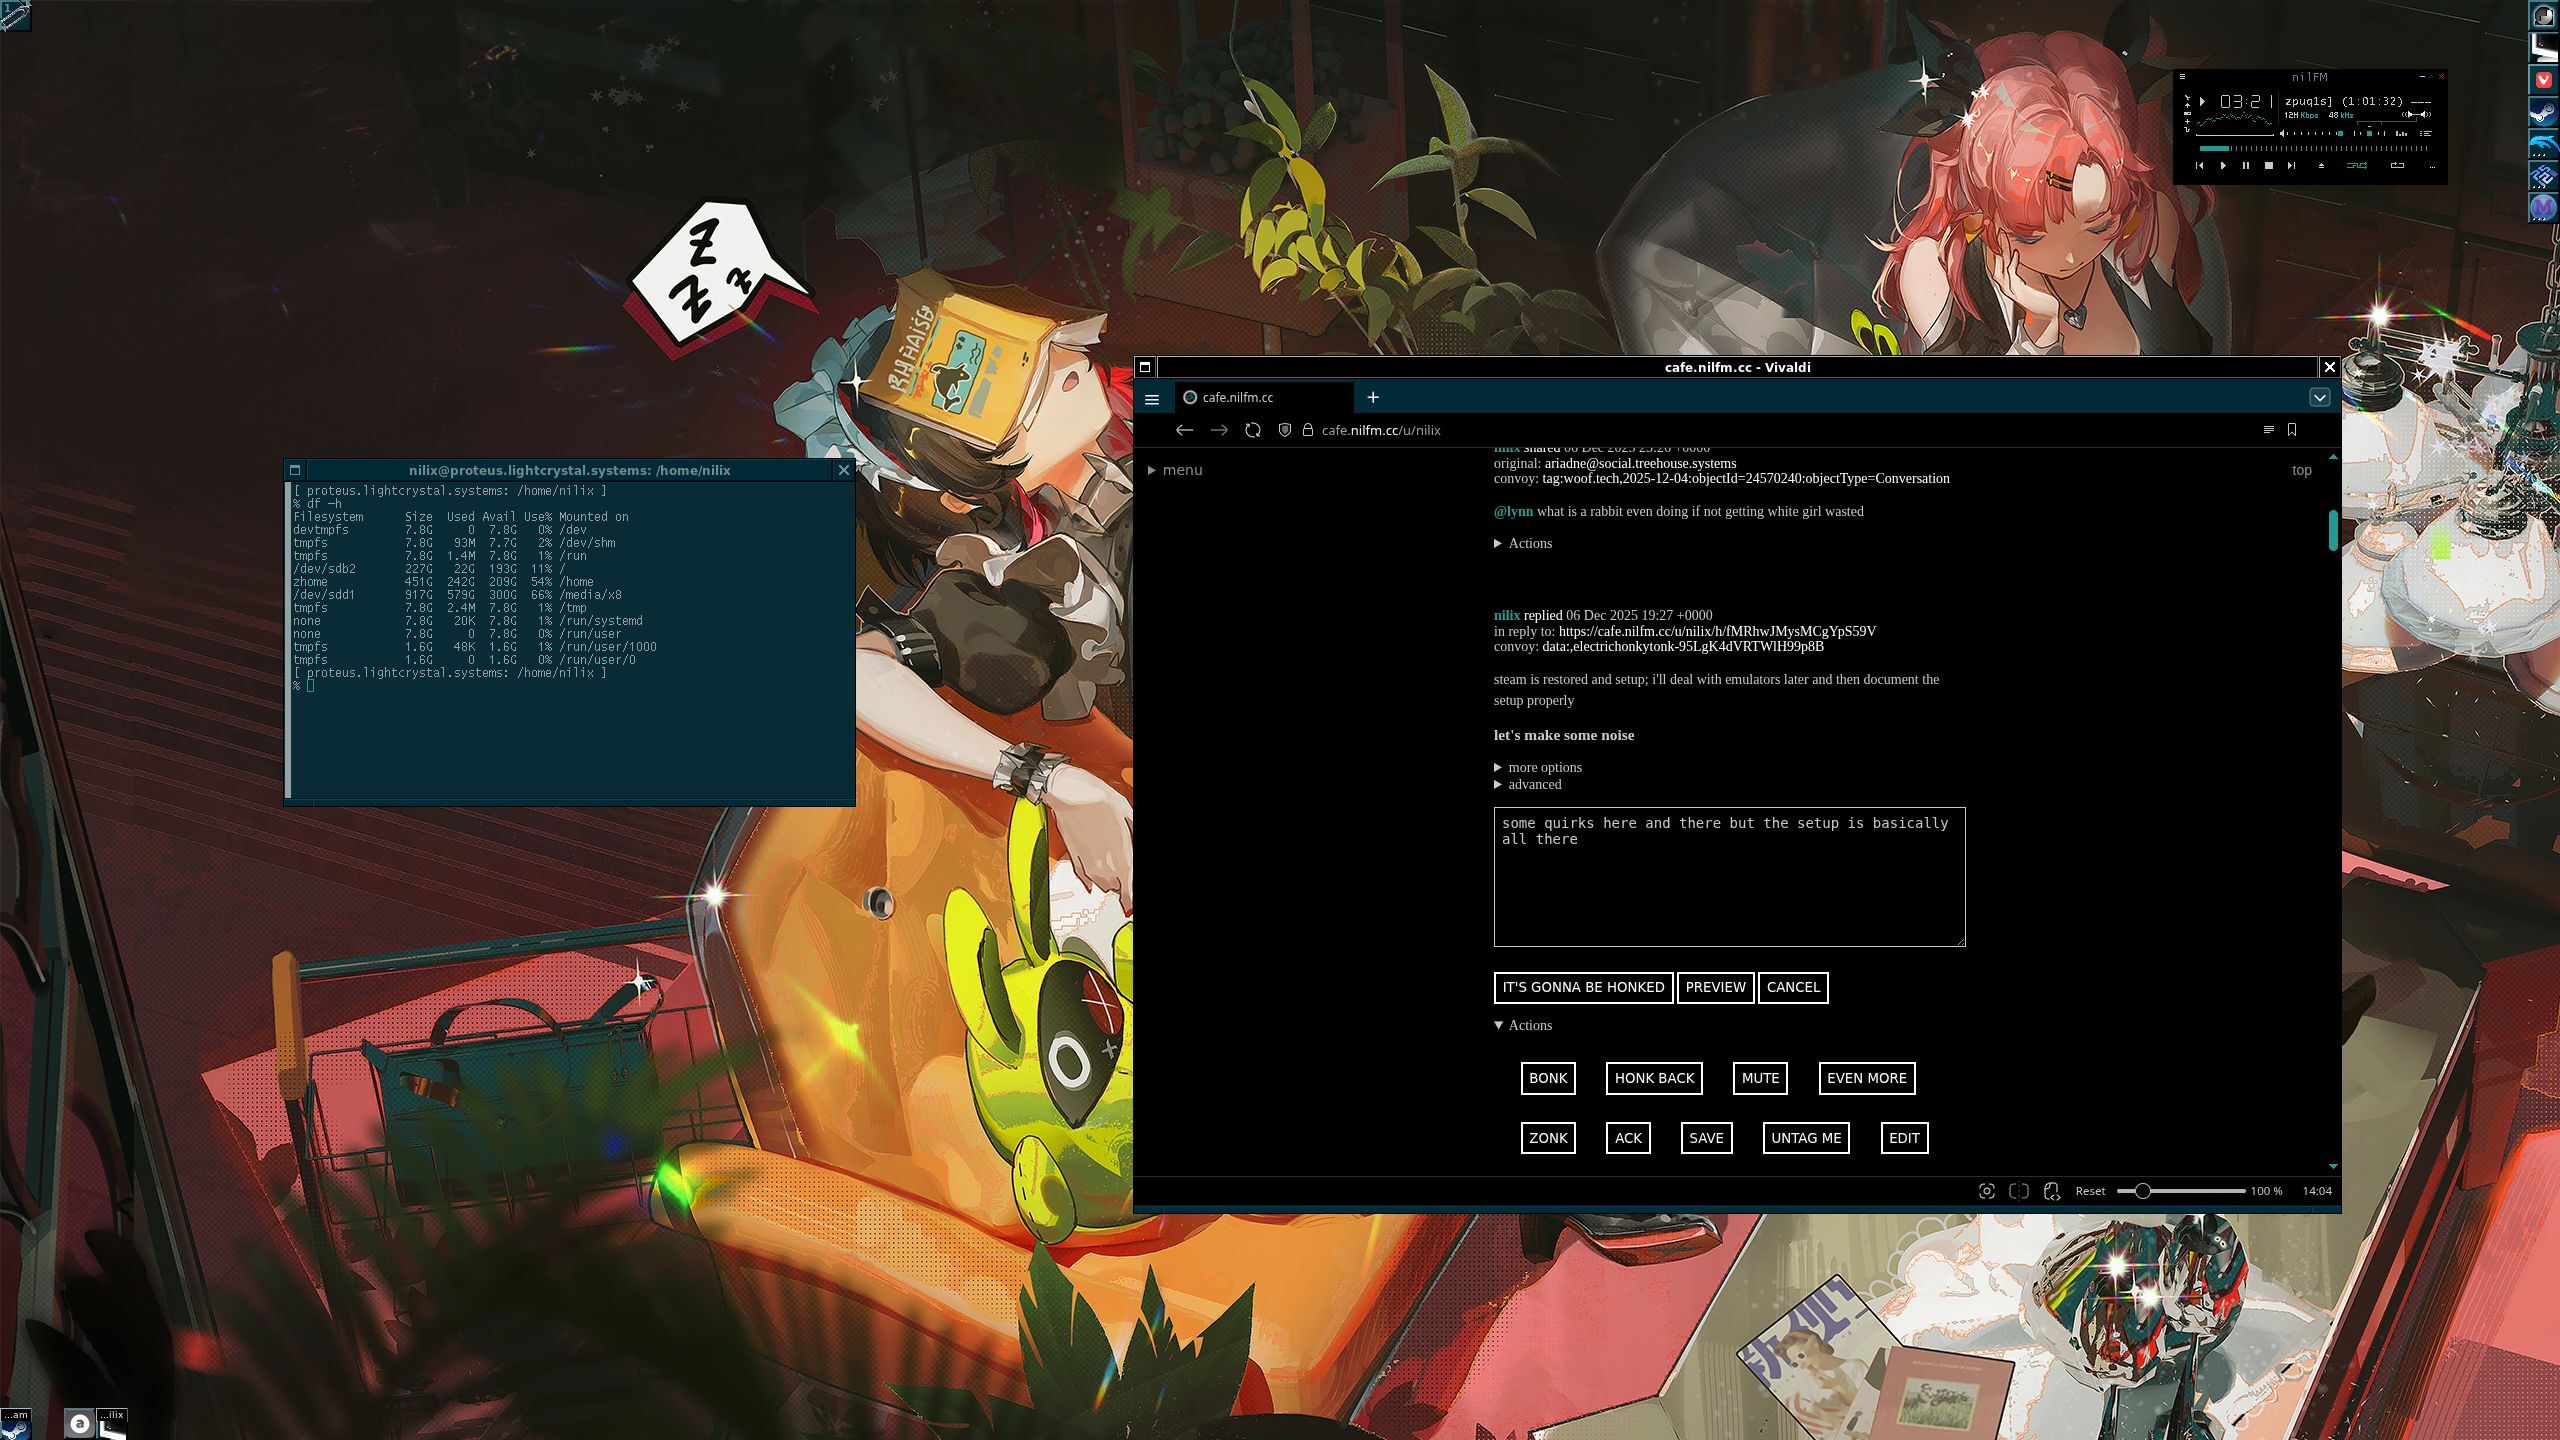Expand the menu disclosure triangle
The height and width of the screenshot is (1440, 2560).
[x=1152, y=470]
